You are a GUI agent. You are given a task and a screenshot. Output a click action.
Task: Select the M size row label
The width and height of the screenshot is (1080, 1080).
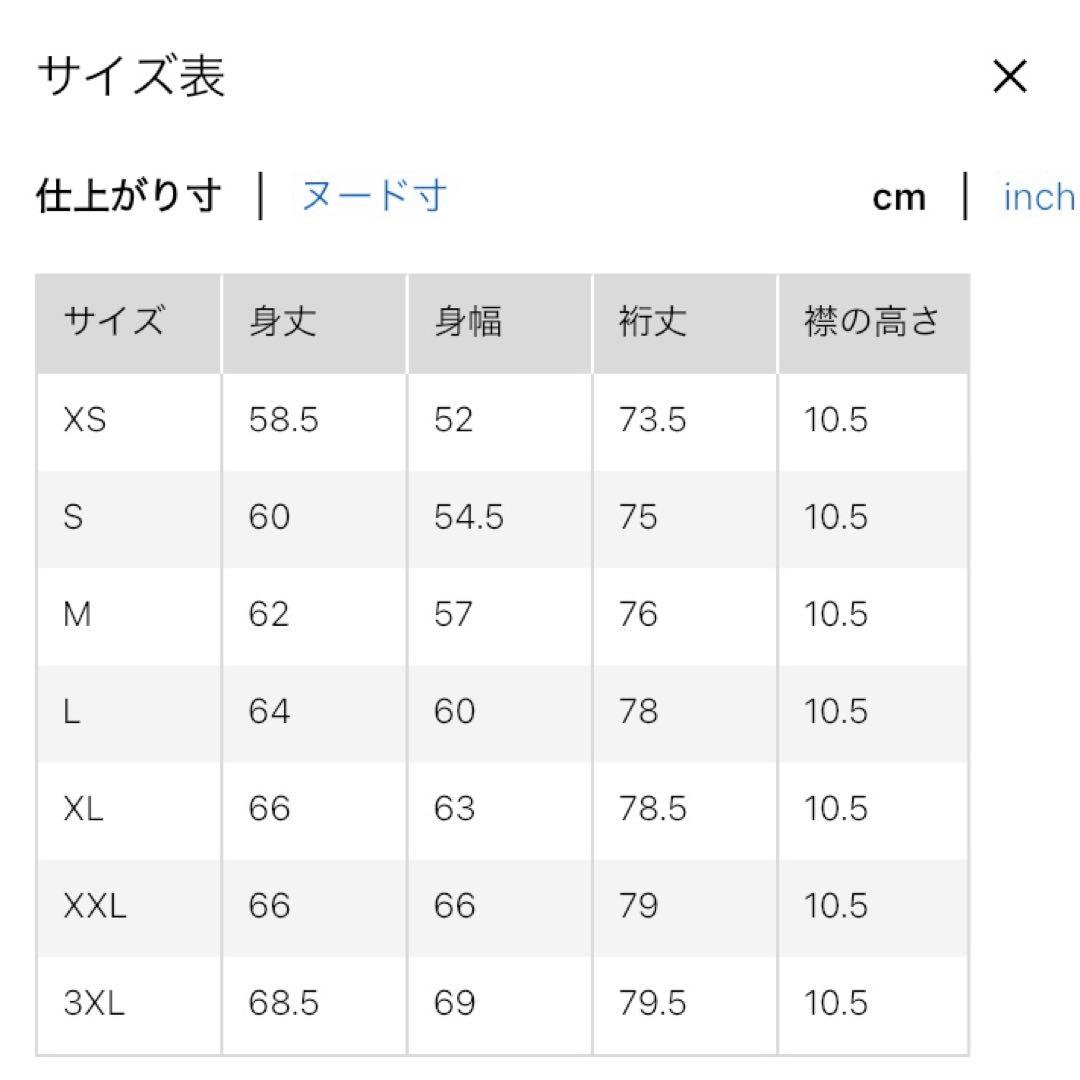(x=77, y=614)
